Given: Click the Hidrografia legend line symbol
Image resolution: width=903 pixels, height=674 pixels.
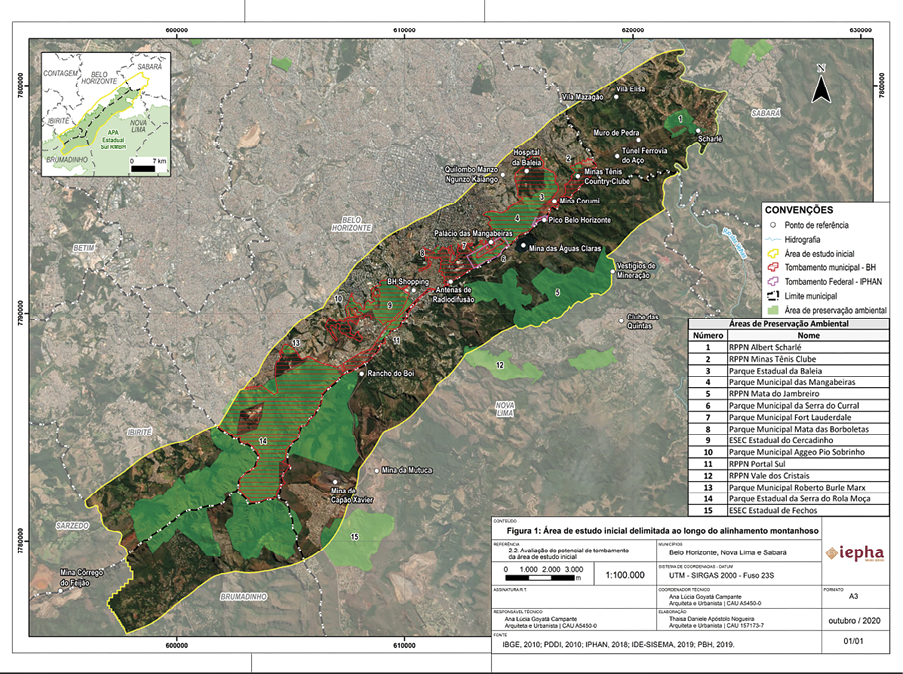Looking at the screenshot, I should (771, 240).
